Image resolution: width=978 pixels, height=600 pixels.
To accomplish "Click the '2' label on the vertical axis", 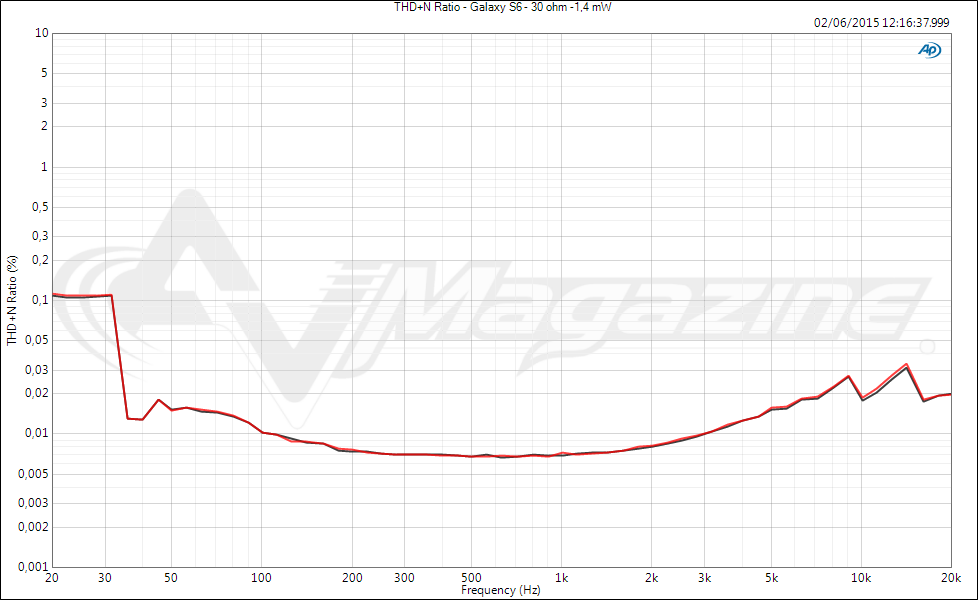I will [44, 126].
